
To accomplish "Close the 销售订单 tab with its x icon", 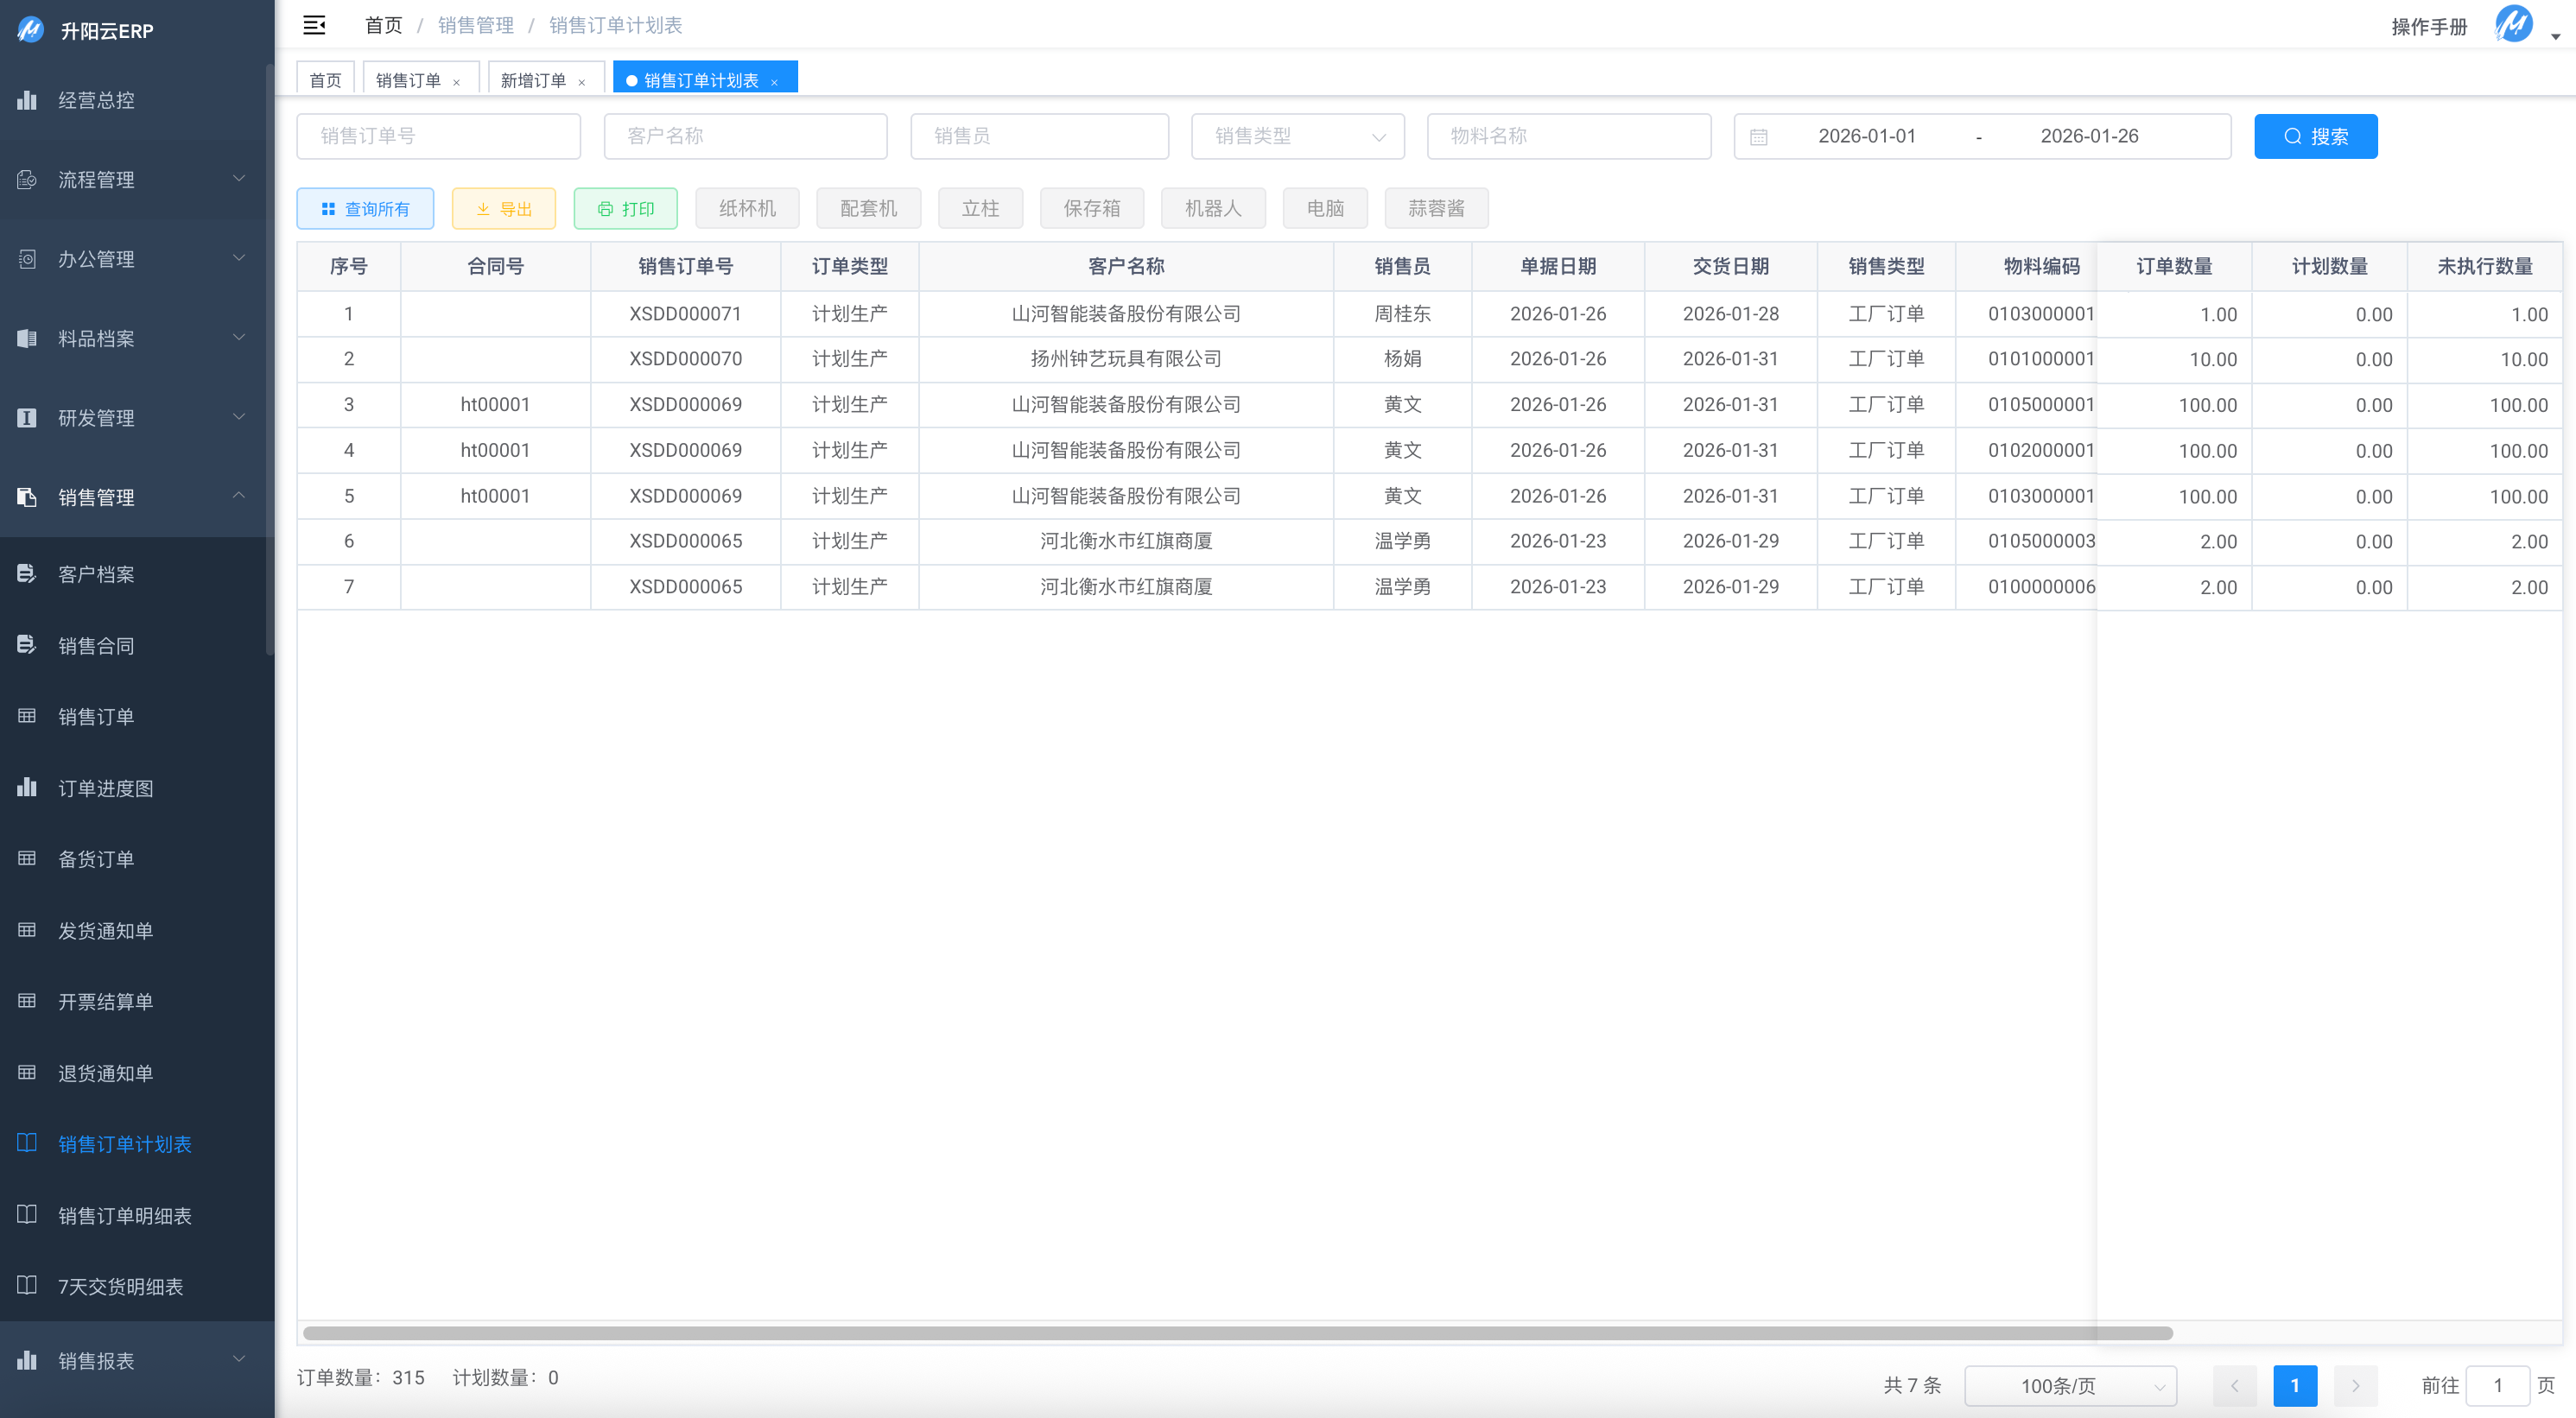I will (456, 82).
